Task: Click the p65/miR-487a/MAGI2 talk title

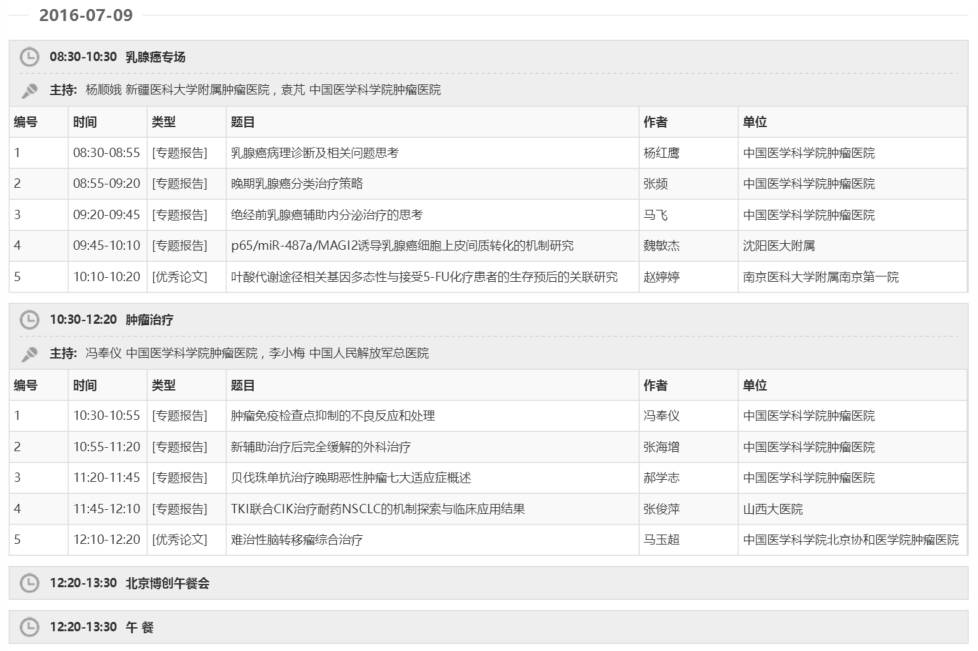Action: 402,246
